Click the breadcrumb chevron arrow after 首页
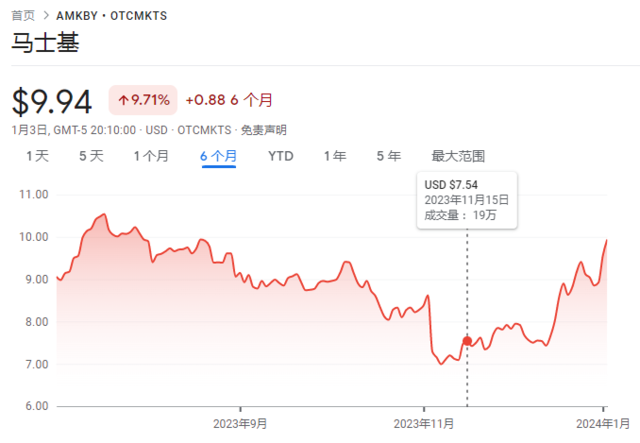 click(x=46, y=16)
